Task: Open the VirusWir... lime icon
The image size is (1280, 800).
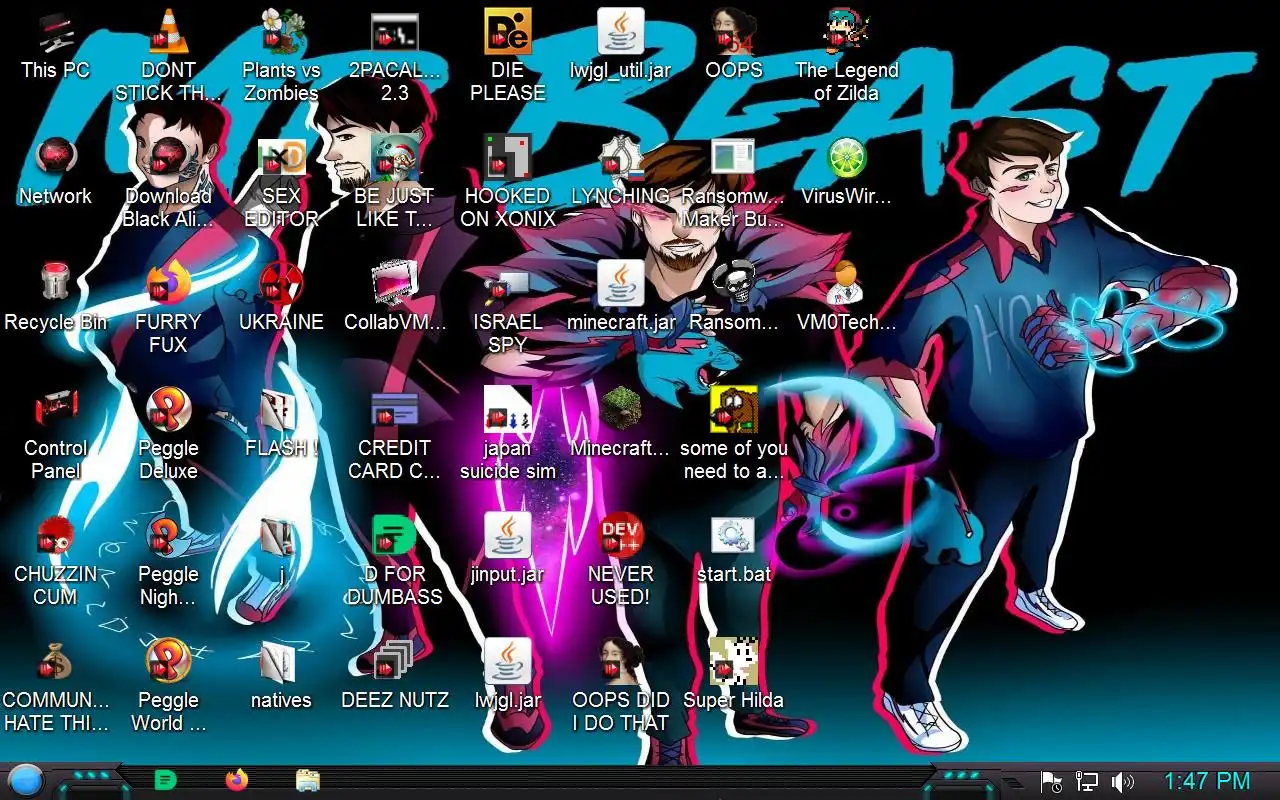Action: [847, 159]
